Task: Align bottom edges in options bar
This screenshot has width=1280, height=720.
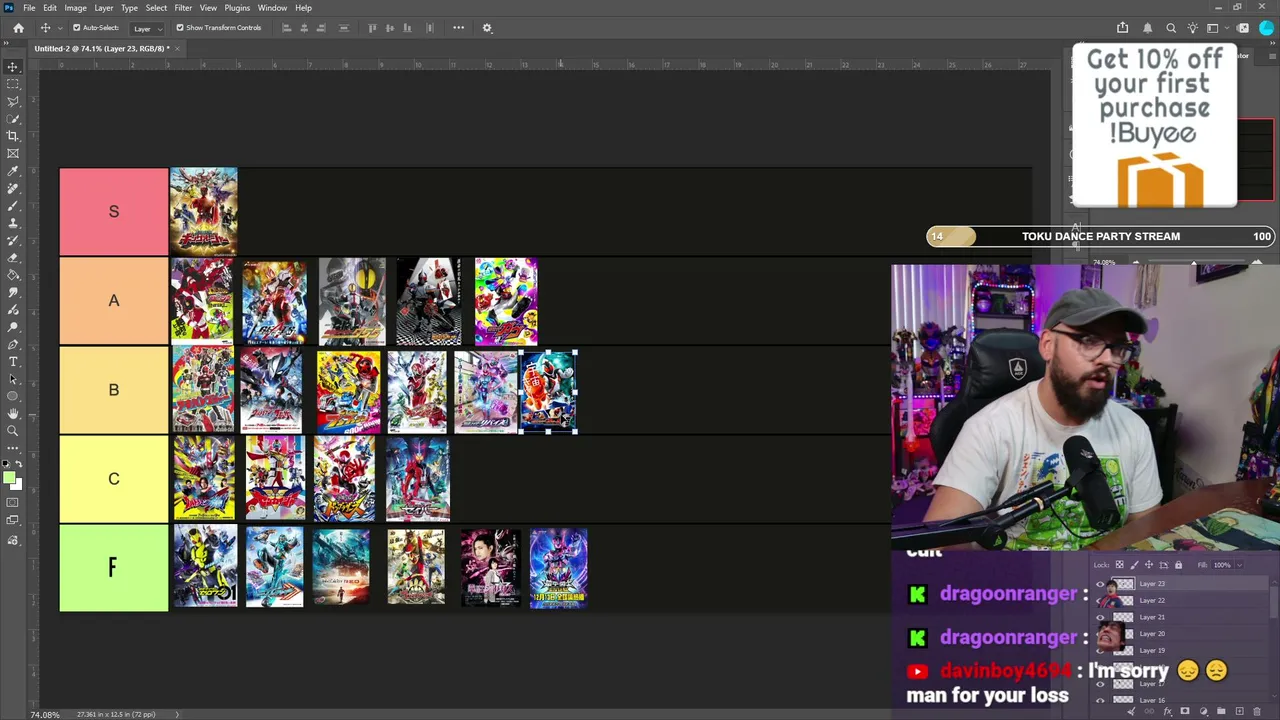Action: (407, 28)
